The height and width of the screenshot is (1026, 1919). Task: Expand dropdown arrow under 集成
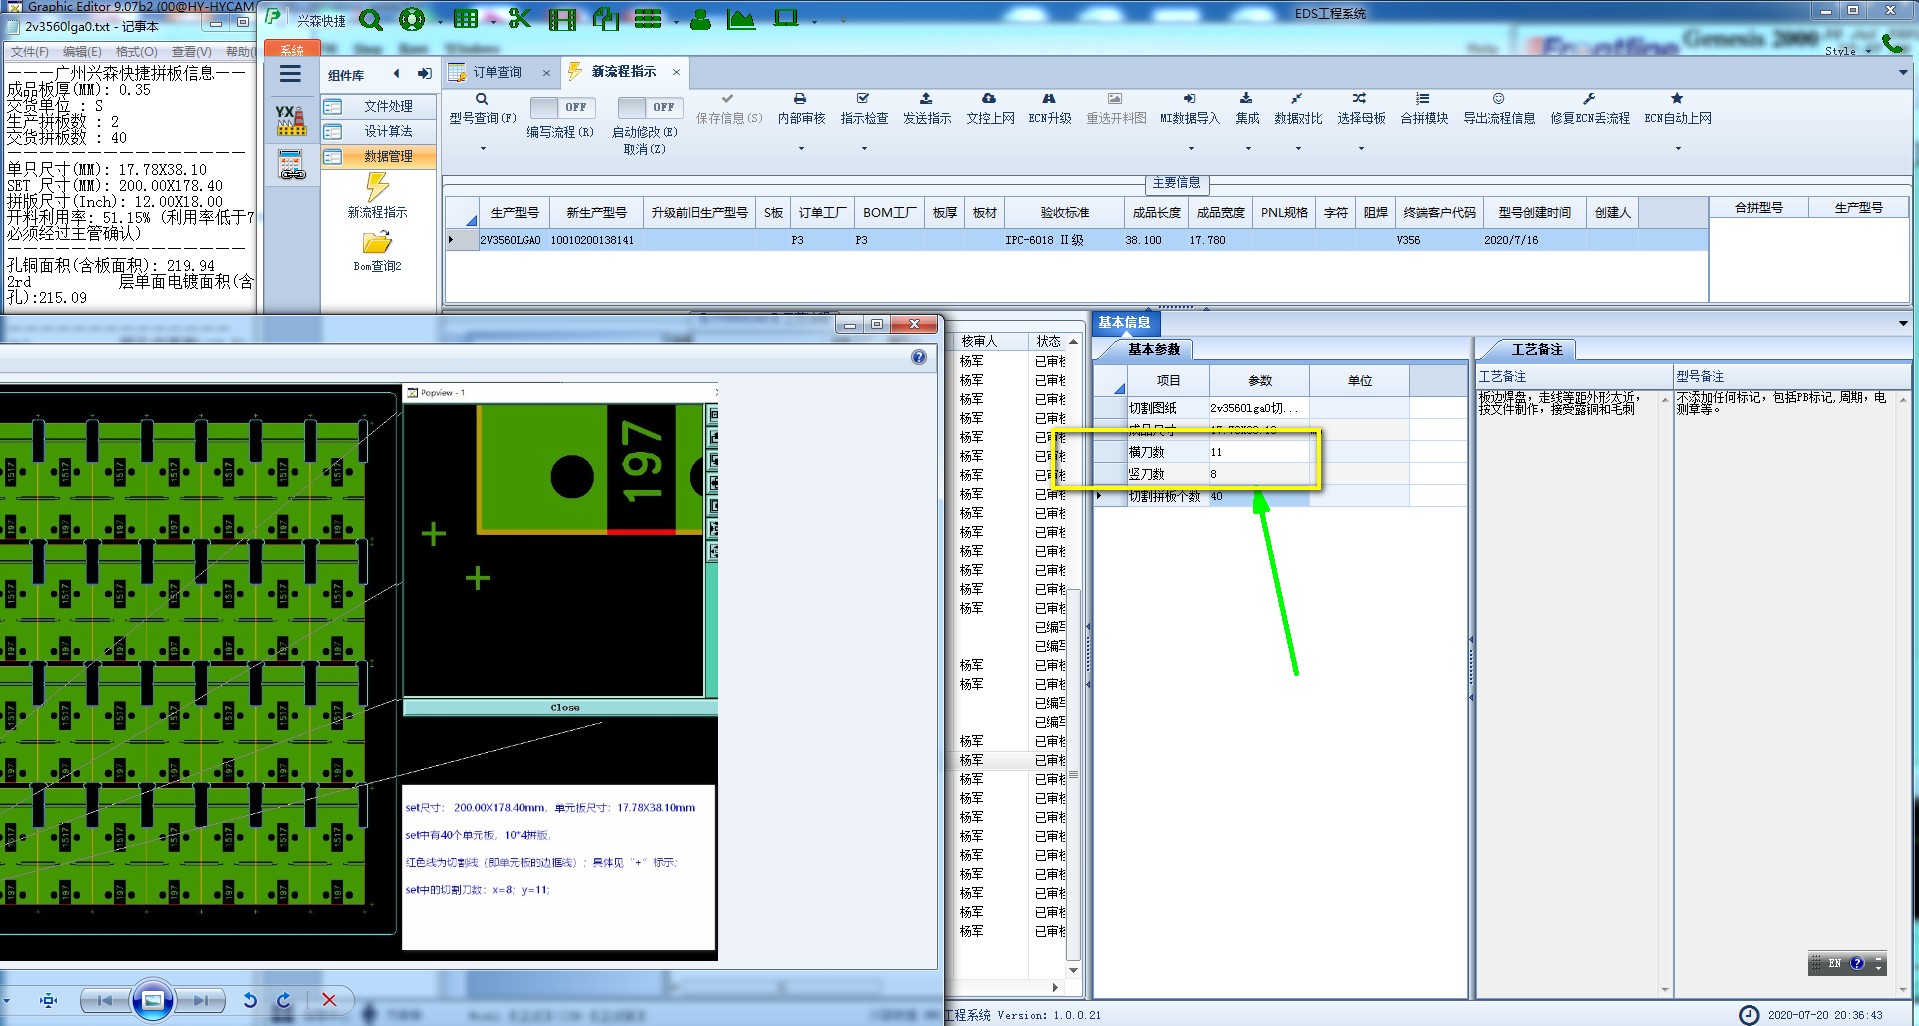[1248, 149]
